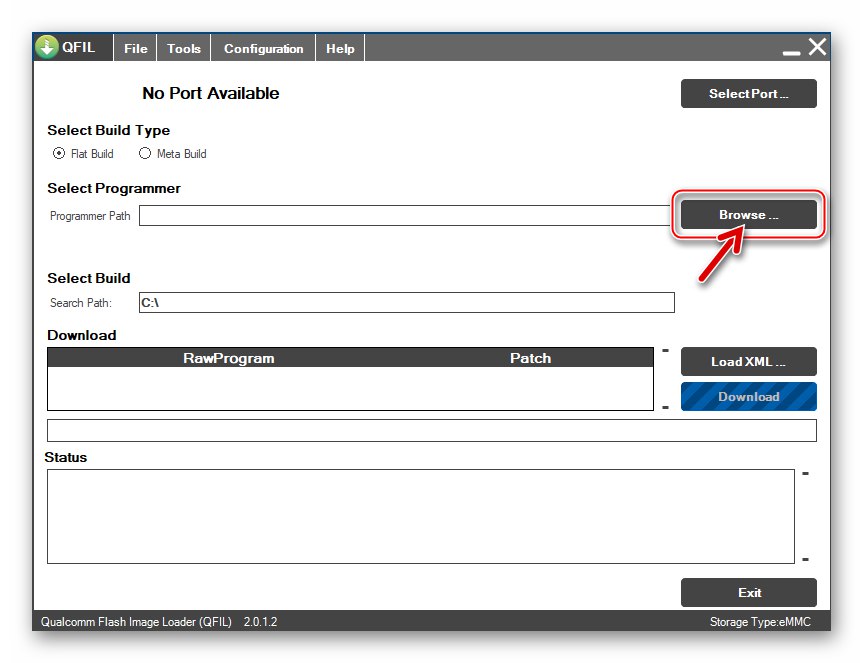This screenshot has width=863, height=663.
Task: Click inside the Programmer Path field
Action: [405, 215]
